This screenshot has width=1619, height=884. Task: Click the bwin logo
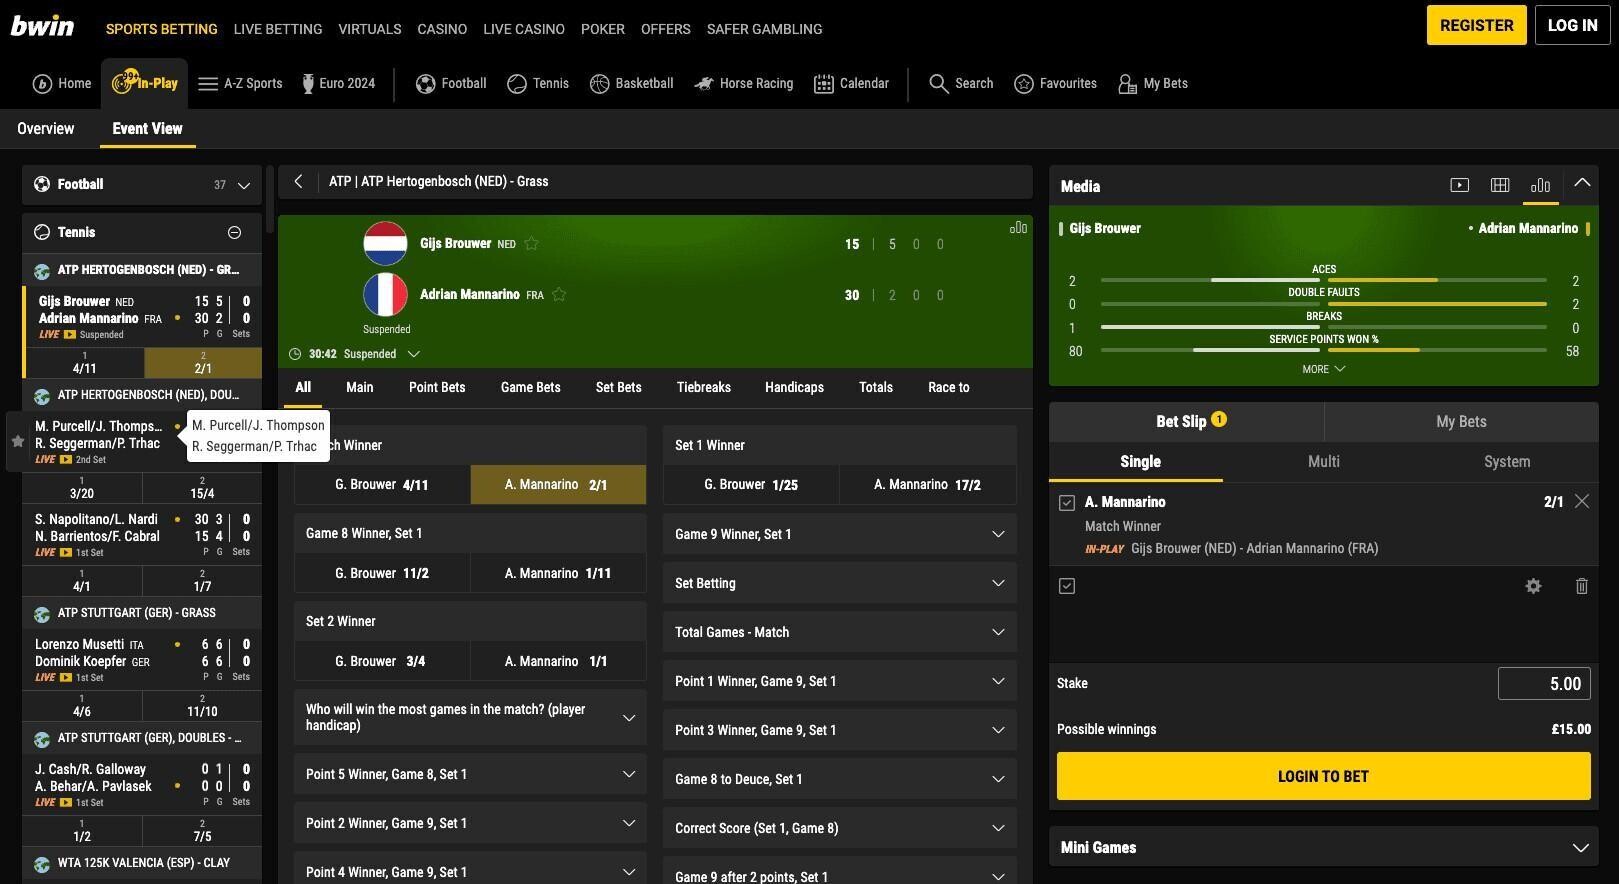[x=42, y=25]
